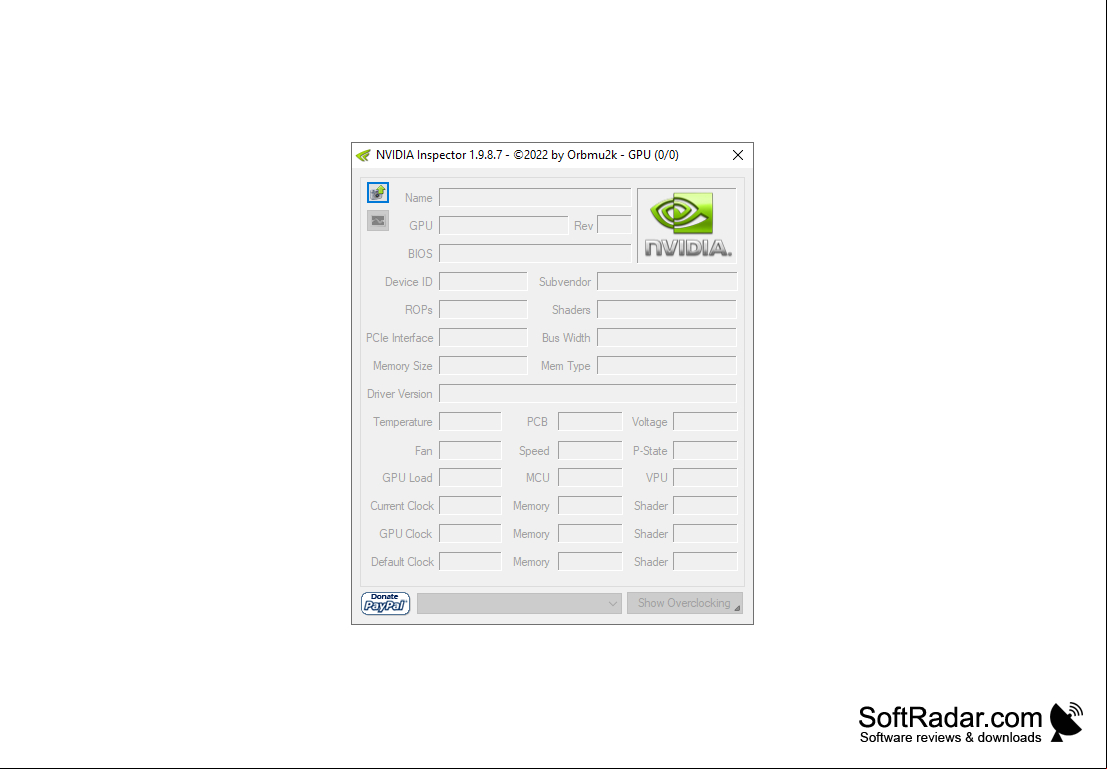This screenshot has height=769, width=1107.
Task: Click the Device ID field
Action: coord(483,282)
